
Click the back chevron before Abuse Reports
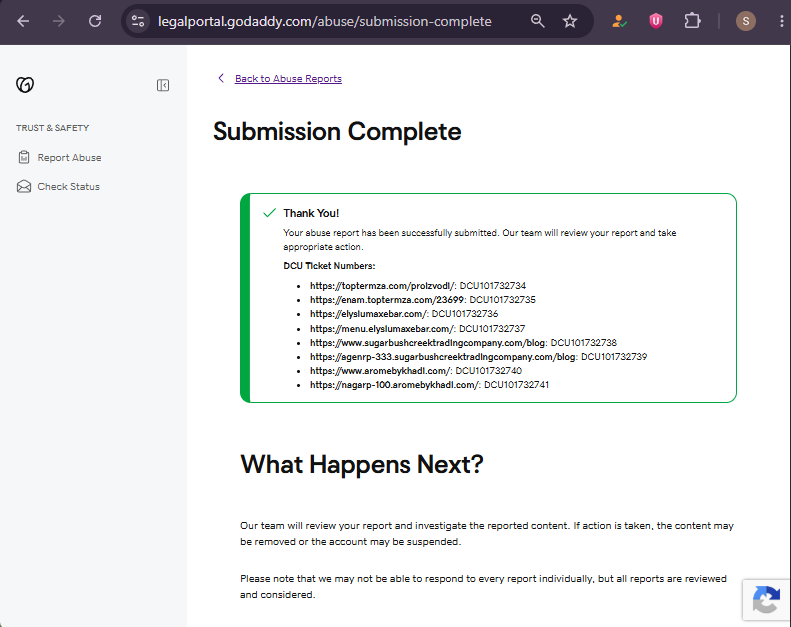pyautogui.click(x=221, y=78)
